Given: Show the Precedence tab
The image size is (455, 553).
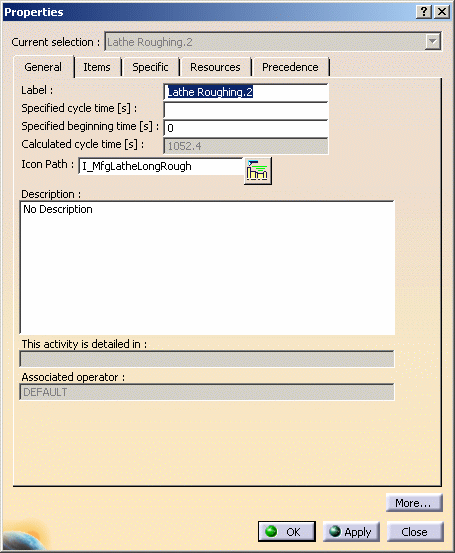Looking at the screenshot, I should click(x=290, y=67).
